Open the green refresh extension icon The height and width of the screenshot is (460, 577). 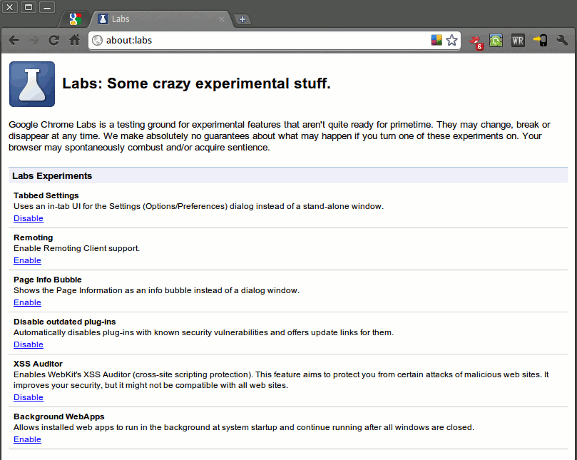pos(496,40)
